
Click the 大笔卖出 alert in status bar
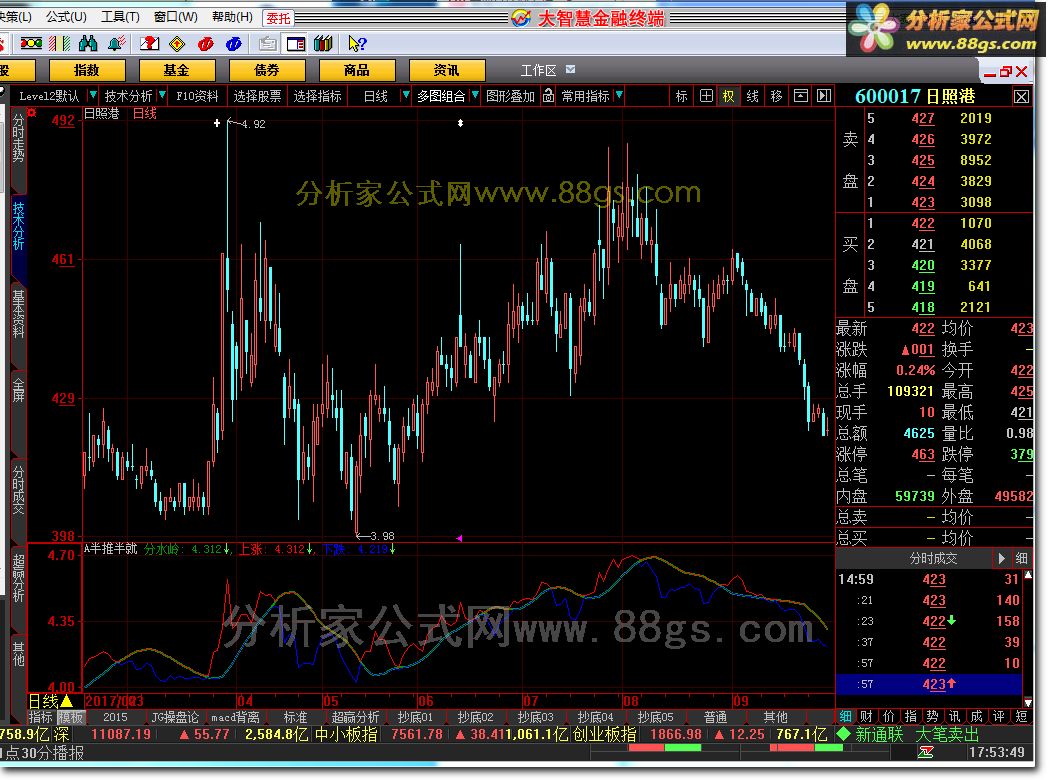947,734
